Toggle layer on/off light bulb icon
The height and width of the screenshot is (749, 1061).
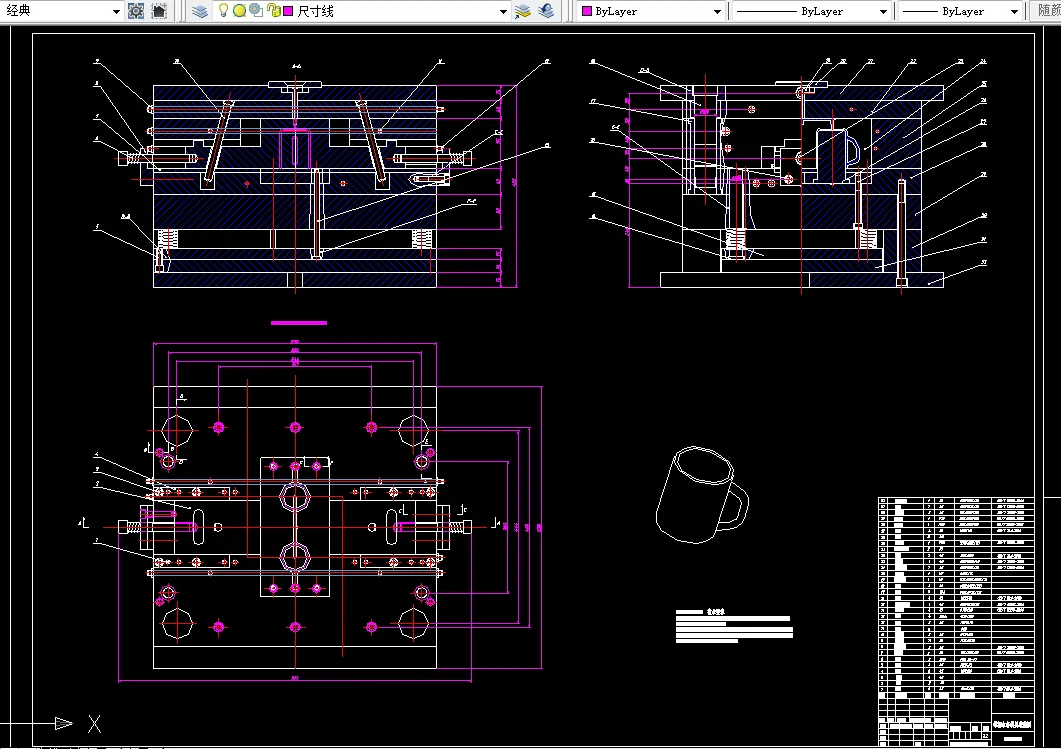tap(223, 10)
